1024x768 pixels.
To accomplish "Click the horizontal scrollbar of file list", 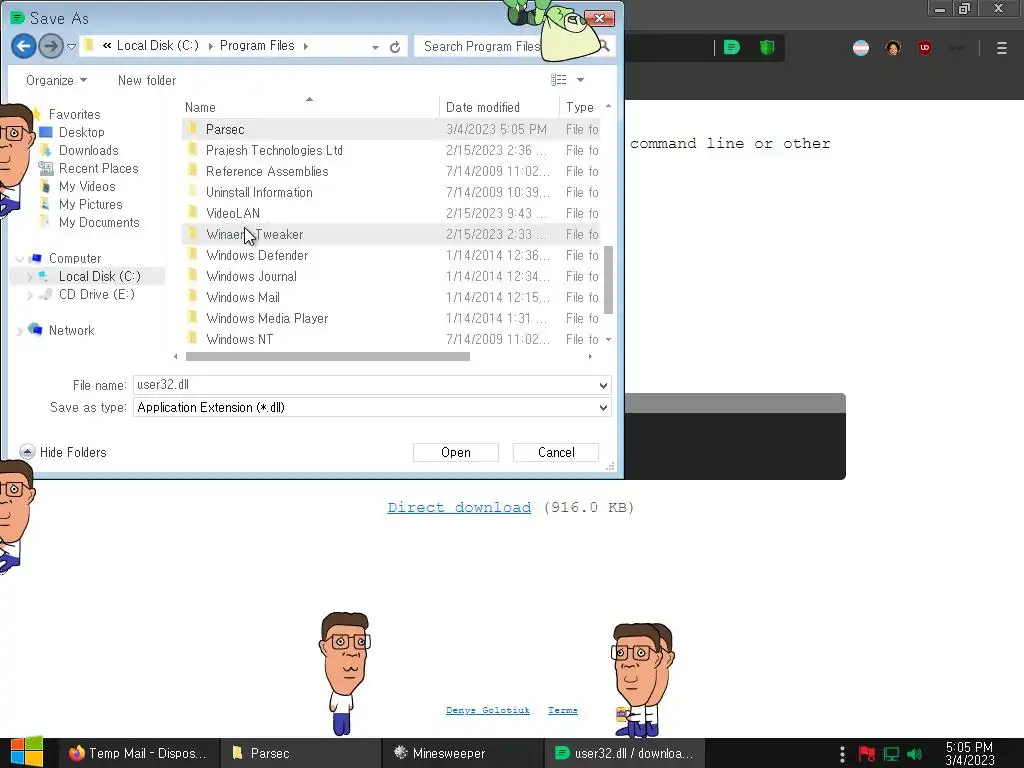I will point(327,357).
